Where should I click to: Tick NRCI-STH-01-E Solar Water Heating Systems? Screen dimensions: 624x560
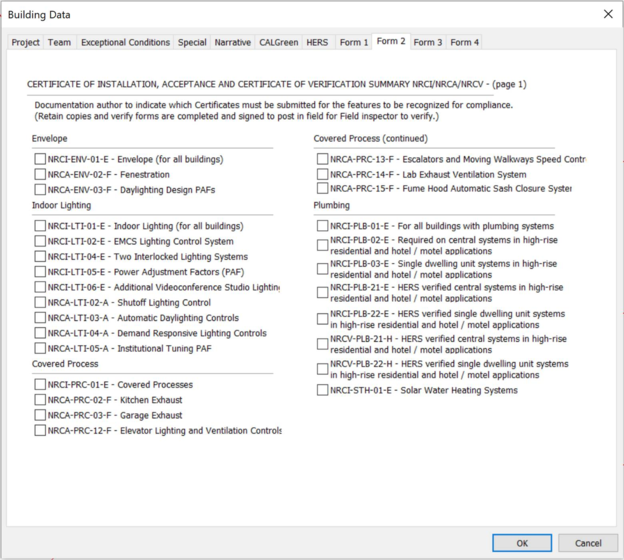pos(322,390)
